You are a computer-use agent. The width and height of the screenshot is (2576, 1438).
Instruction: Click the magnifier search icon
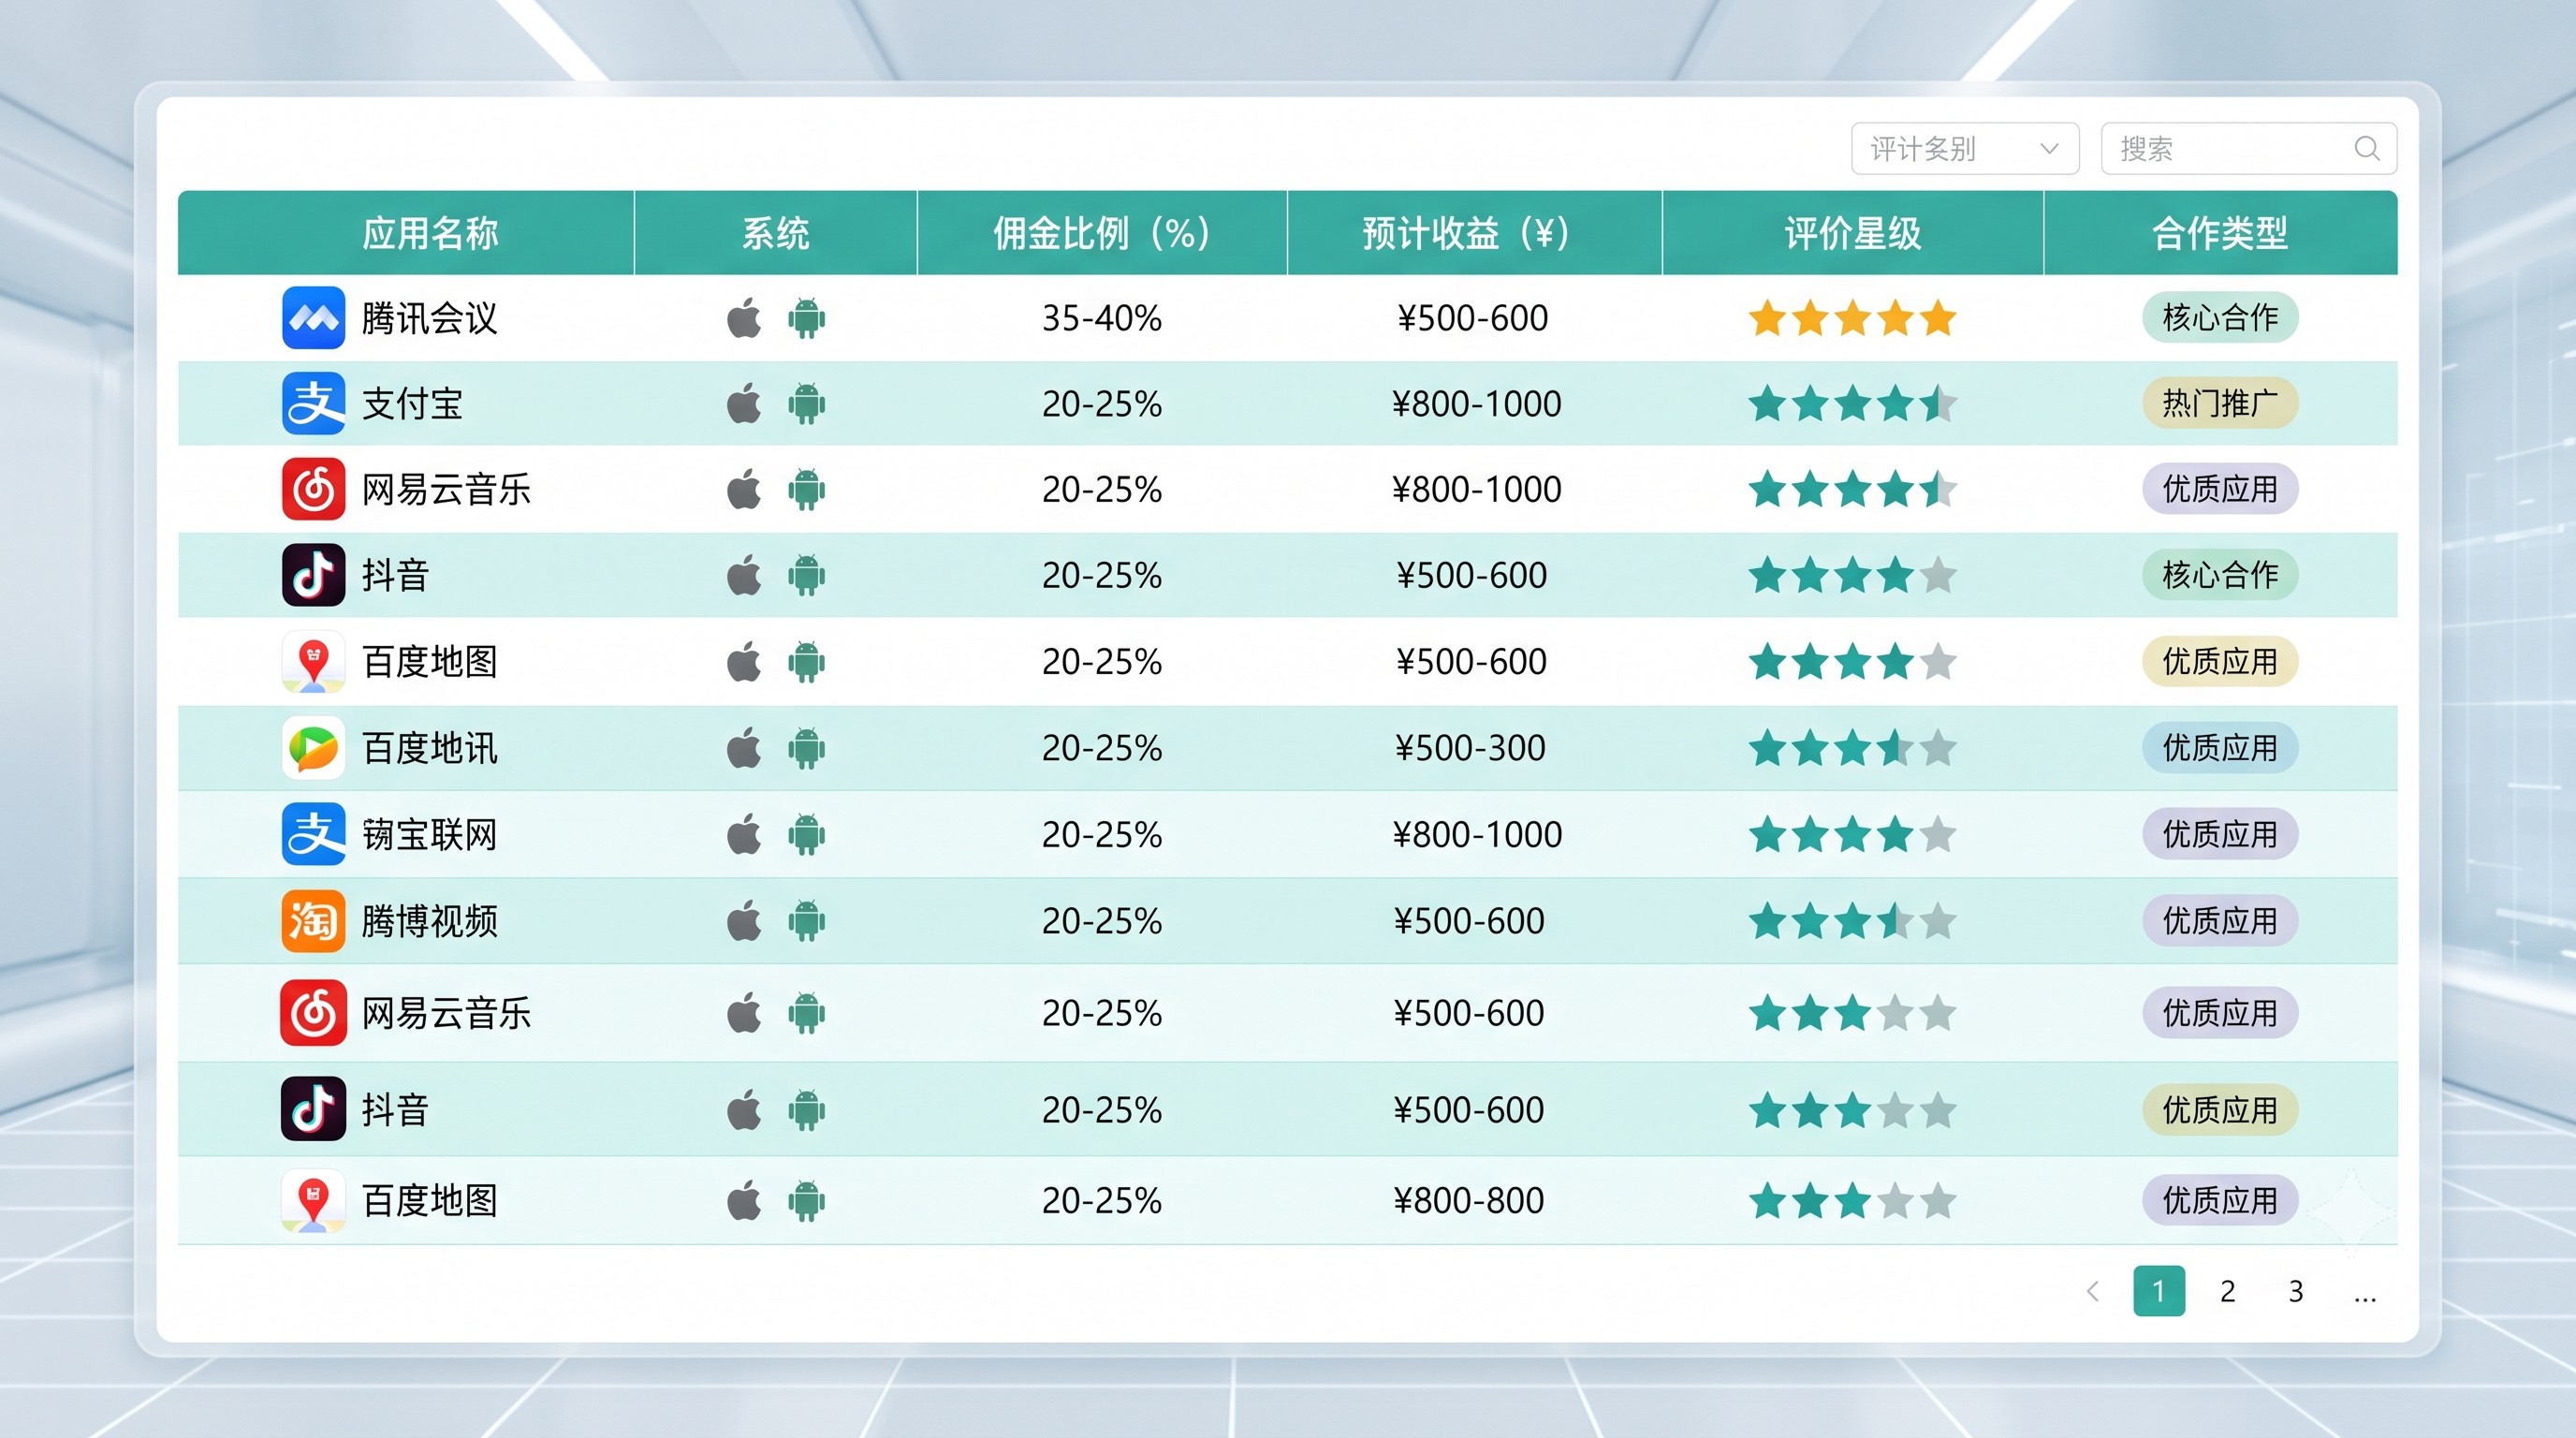click(2366, 148)
